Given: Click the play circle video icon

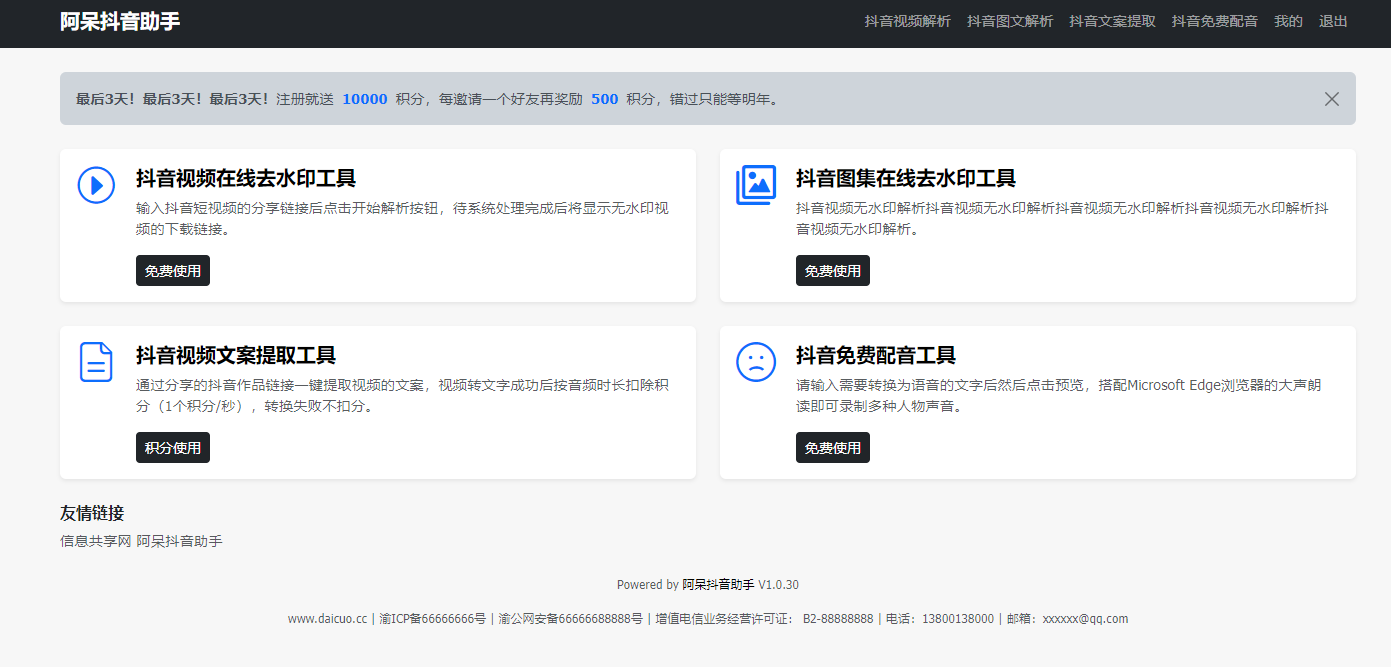Looking at the screenshot, I should 96,185.
